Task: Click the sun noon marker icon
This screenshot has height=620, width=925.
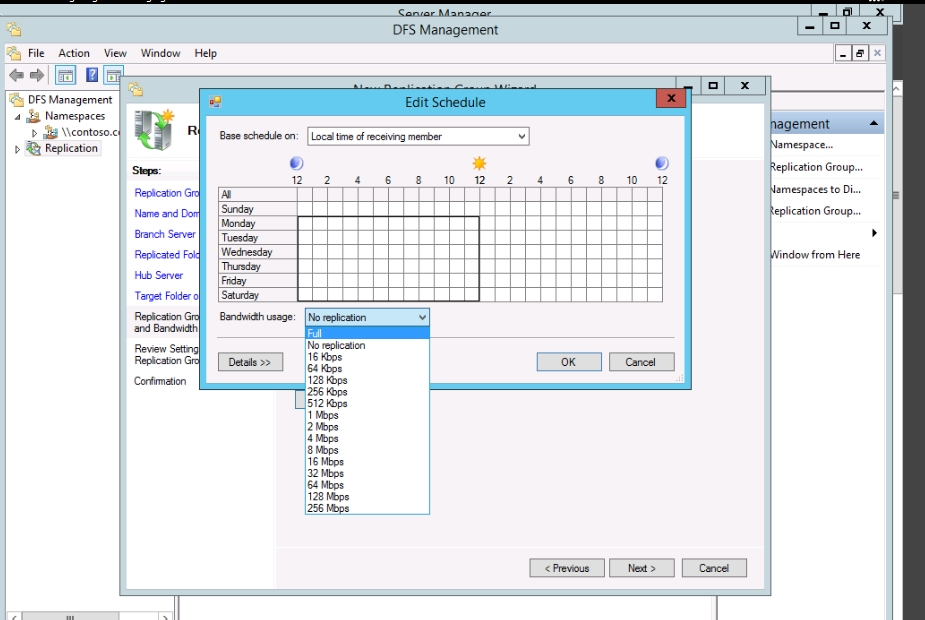Action: click(x=480, y=163)
